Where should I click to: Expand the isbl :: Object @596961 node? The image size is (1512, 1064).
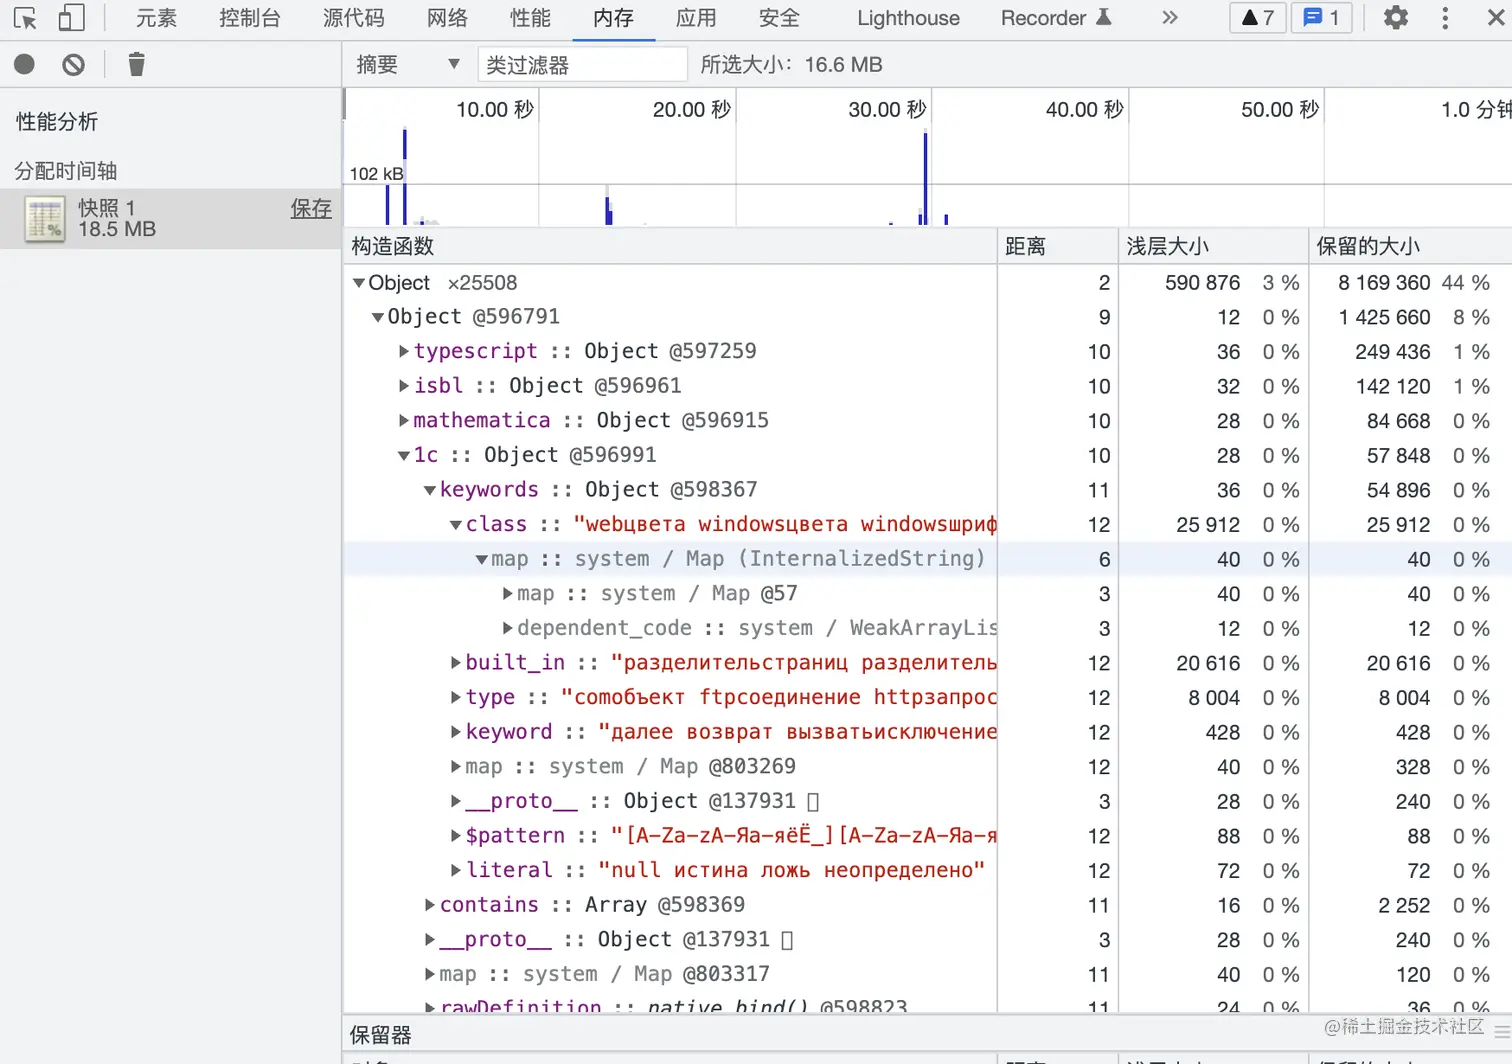[404, 386]
